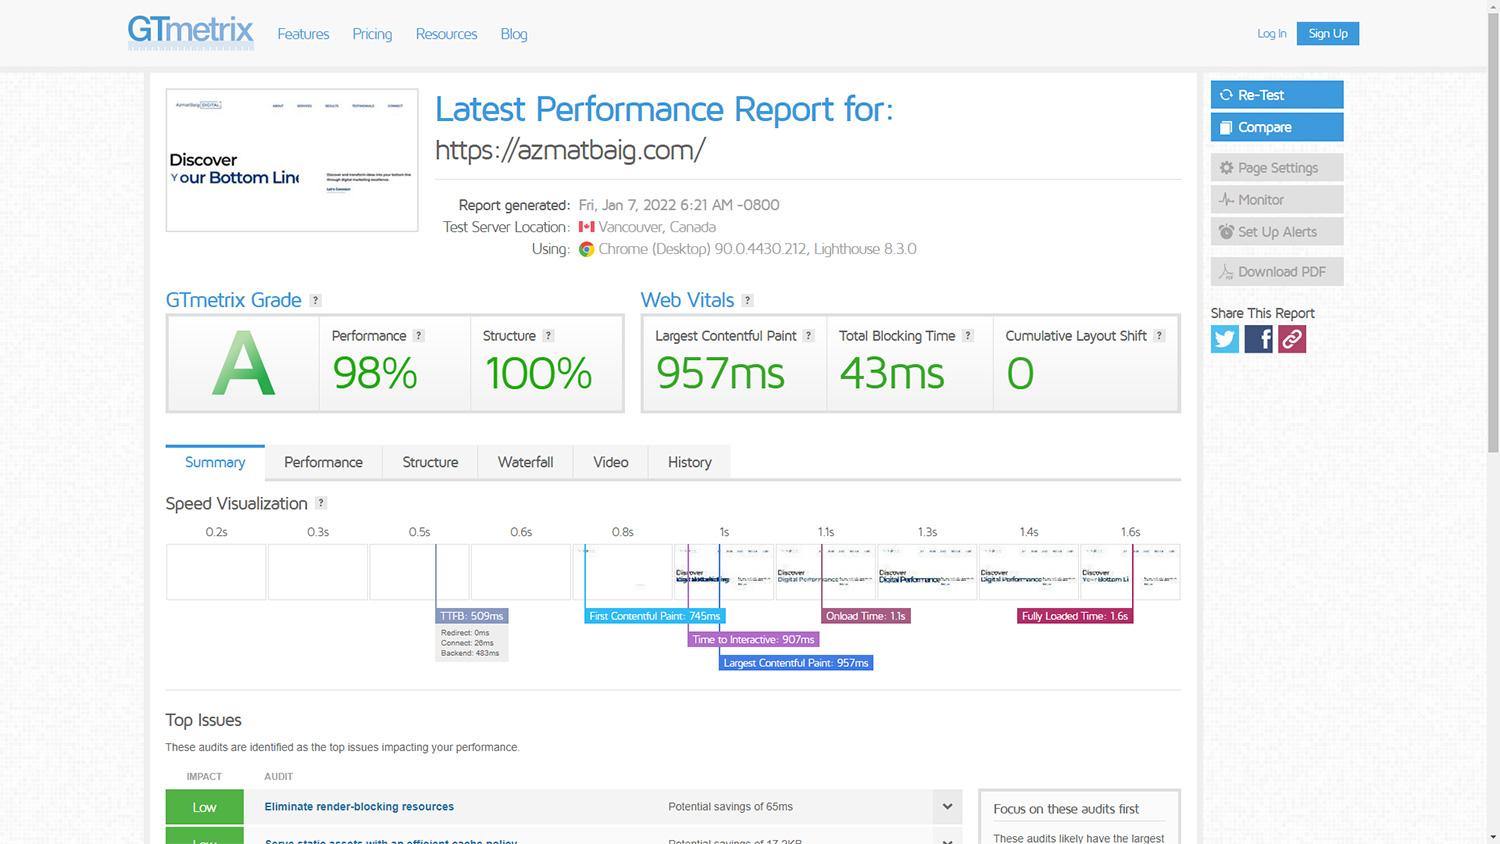
Task: Click help icon next to Web Vitals
Action: coord(747,300)
